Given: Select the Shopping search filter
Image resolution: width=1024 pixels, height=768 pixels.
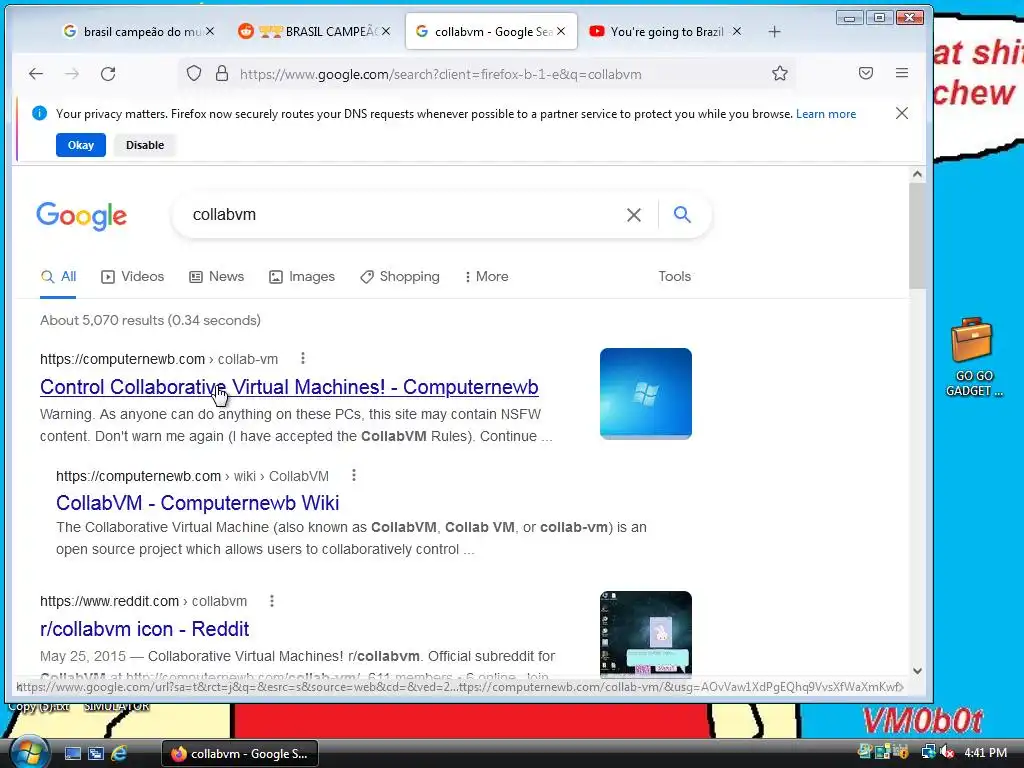Looking at the screenshot, I should [x=400, y=276].
